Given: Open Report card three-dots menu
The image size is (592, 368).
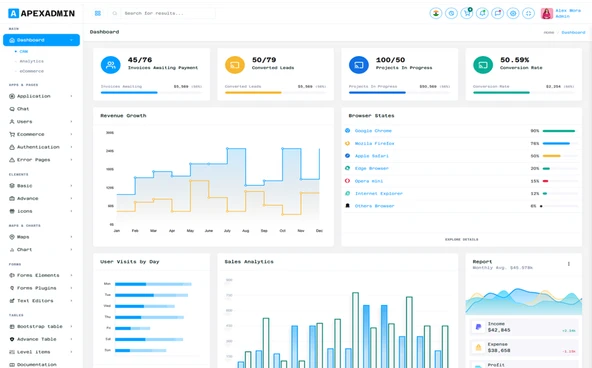Looking at the screenshot, I should pos(569,264).
